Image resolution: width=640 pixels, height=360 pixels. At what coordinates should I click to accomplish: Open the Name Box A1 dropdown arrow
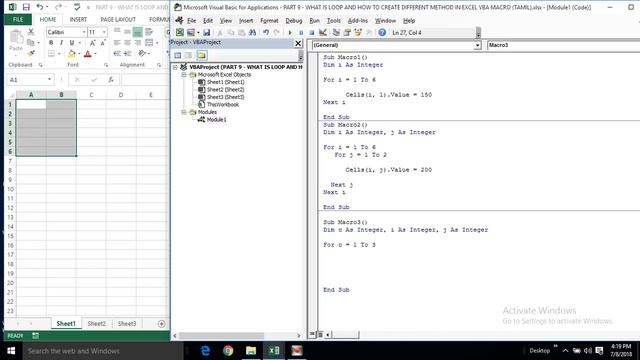tap(49, 80)
